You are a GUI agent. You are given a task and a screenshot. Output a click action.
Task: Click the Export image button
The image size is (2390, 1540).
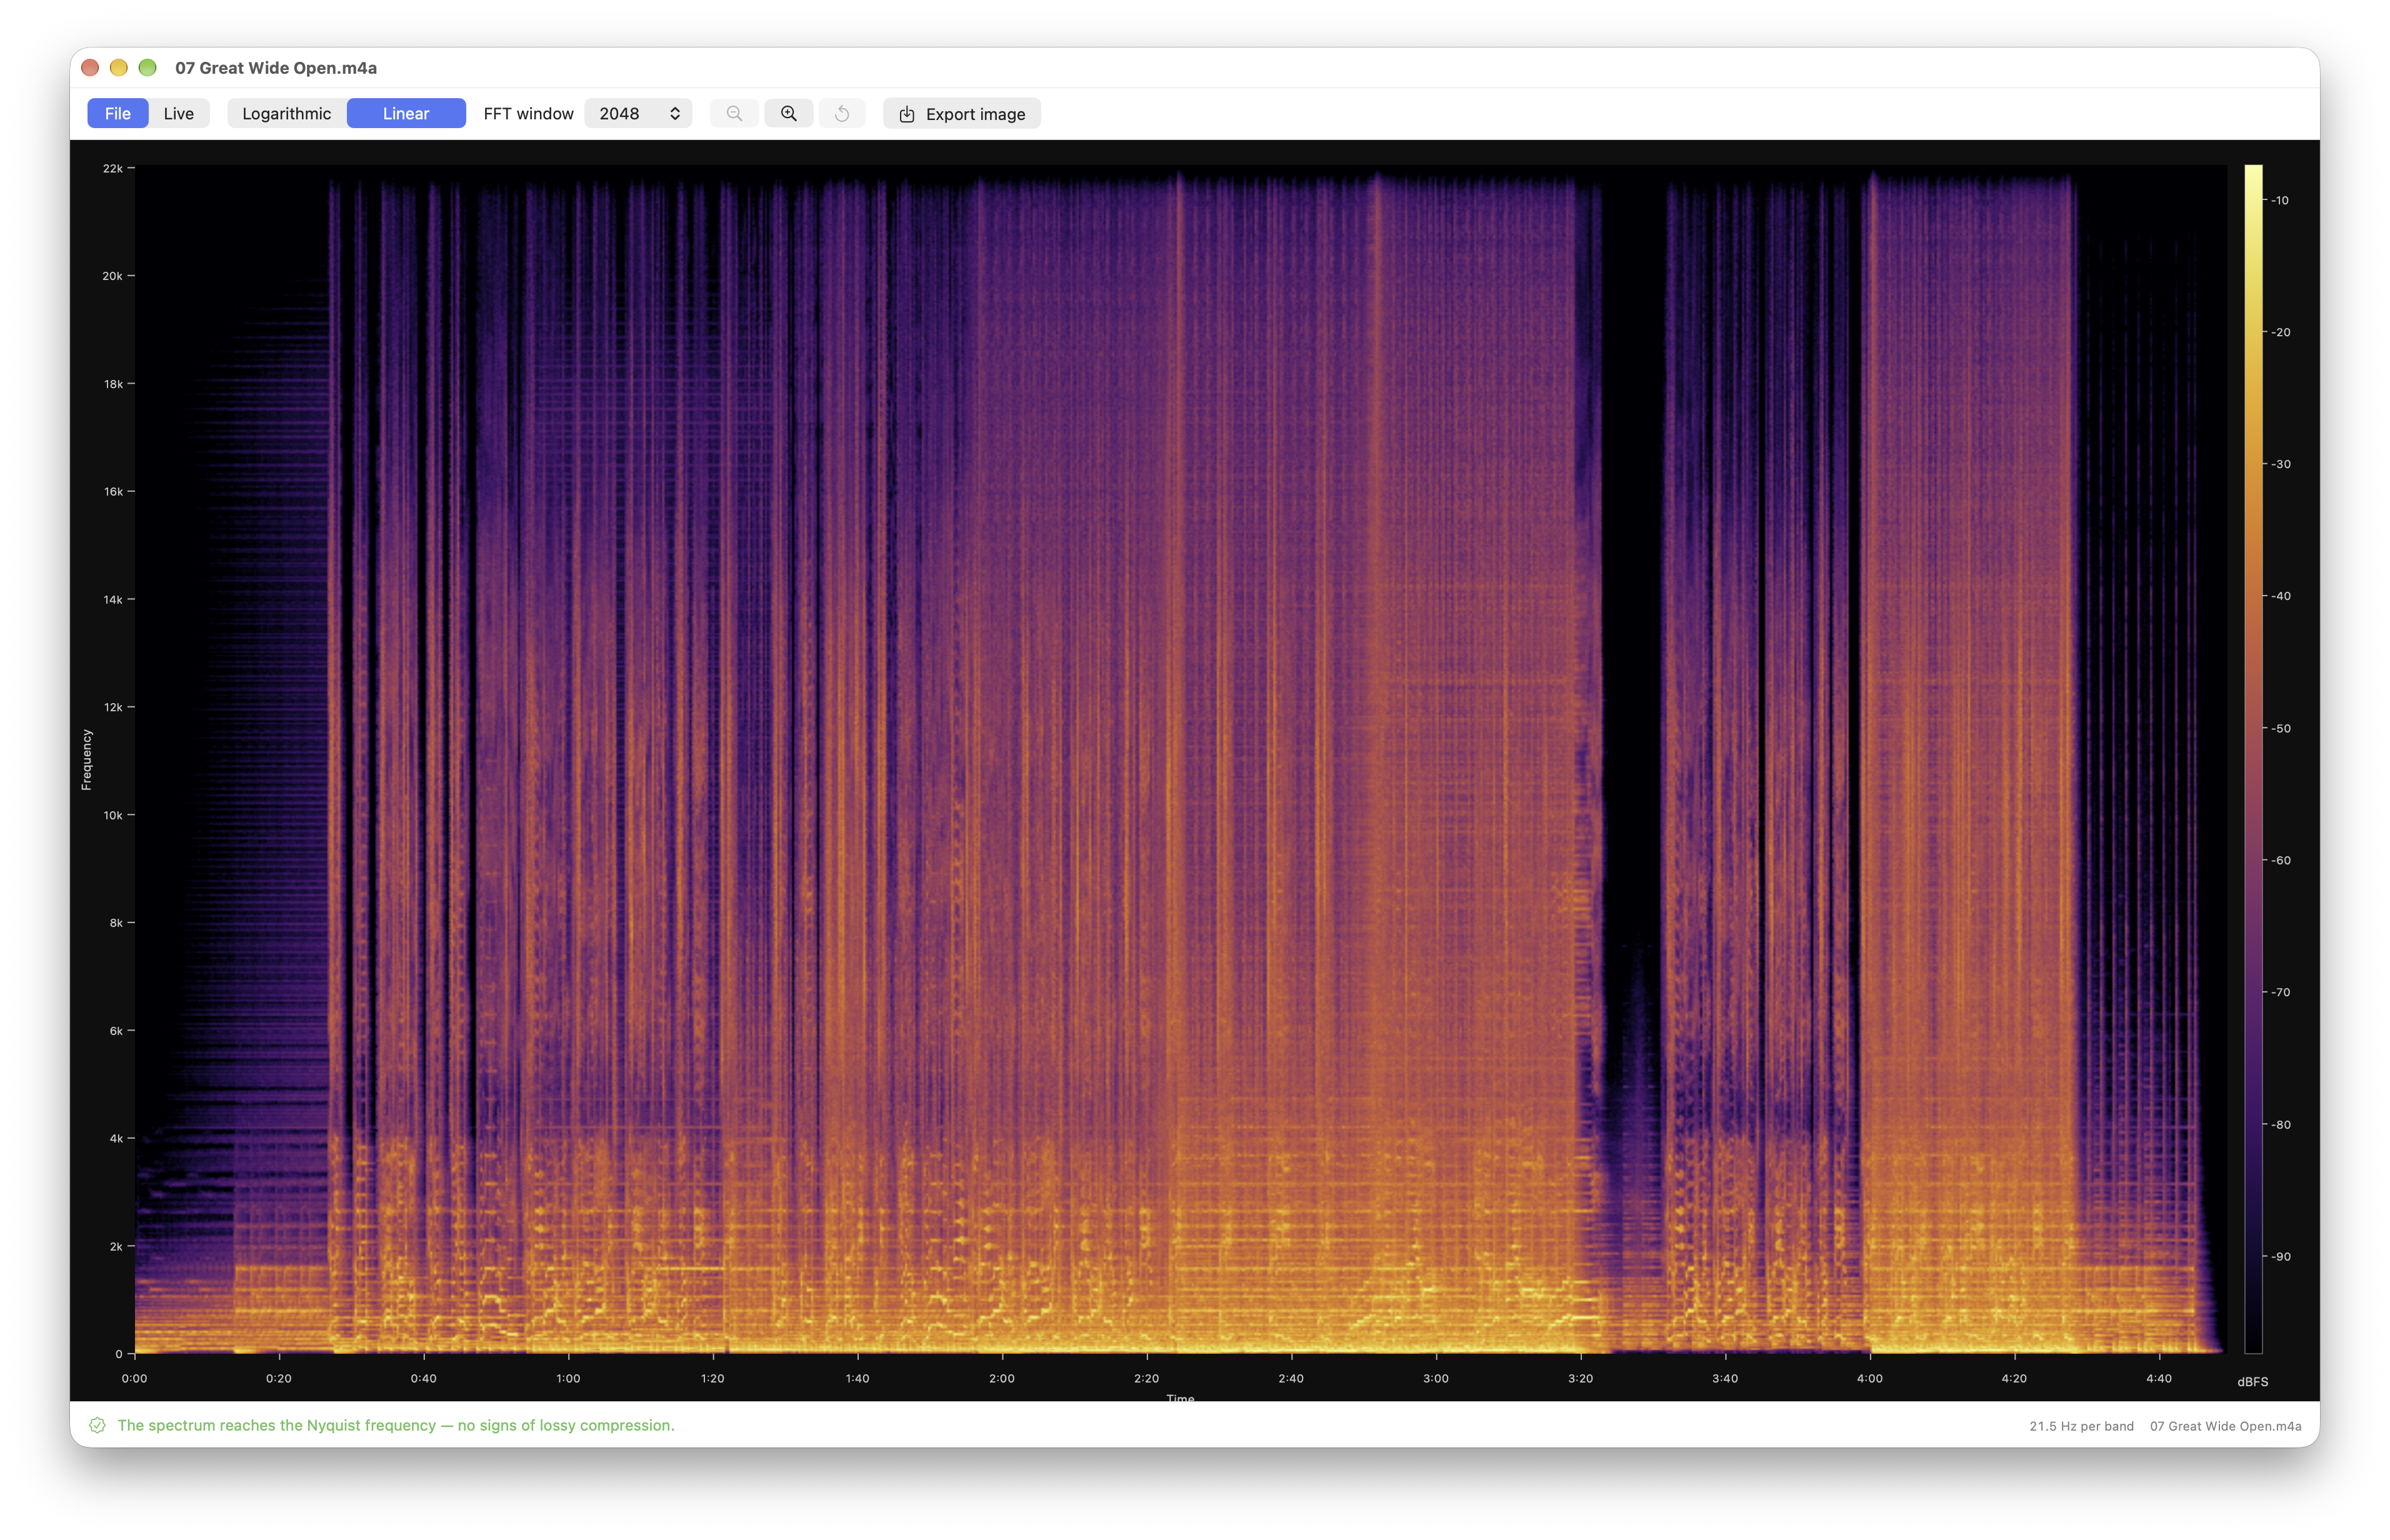pyautogui.click(x=962, y=114)
